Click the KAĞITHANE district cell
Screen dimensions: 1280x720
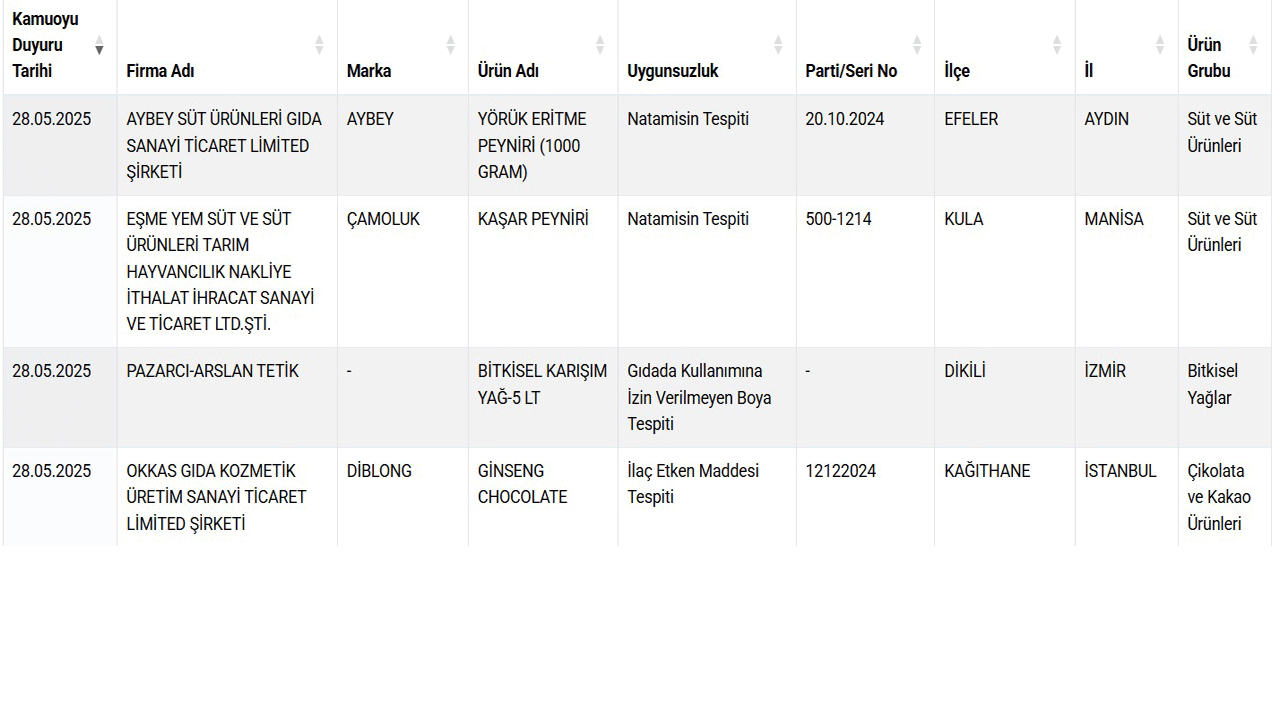click(x=987, y=471)
